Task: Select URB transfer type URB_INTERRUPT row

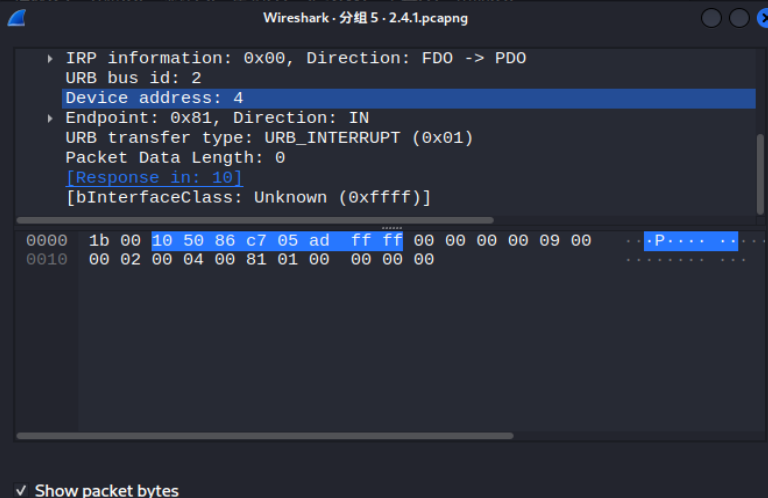Action: (x=269, y=138)
